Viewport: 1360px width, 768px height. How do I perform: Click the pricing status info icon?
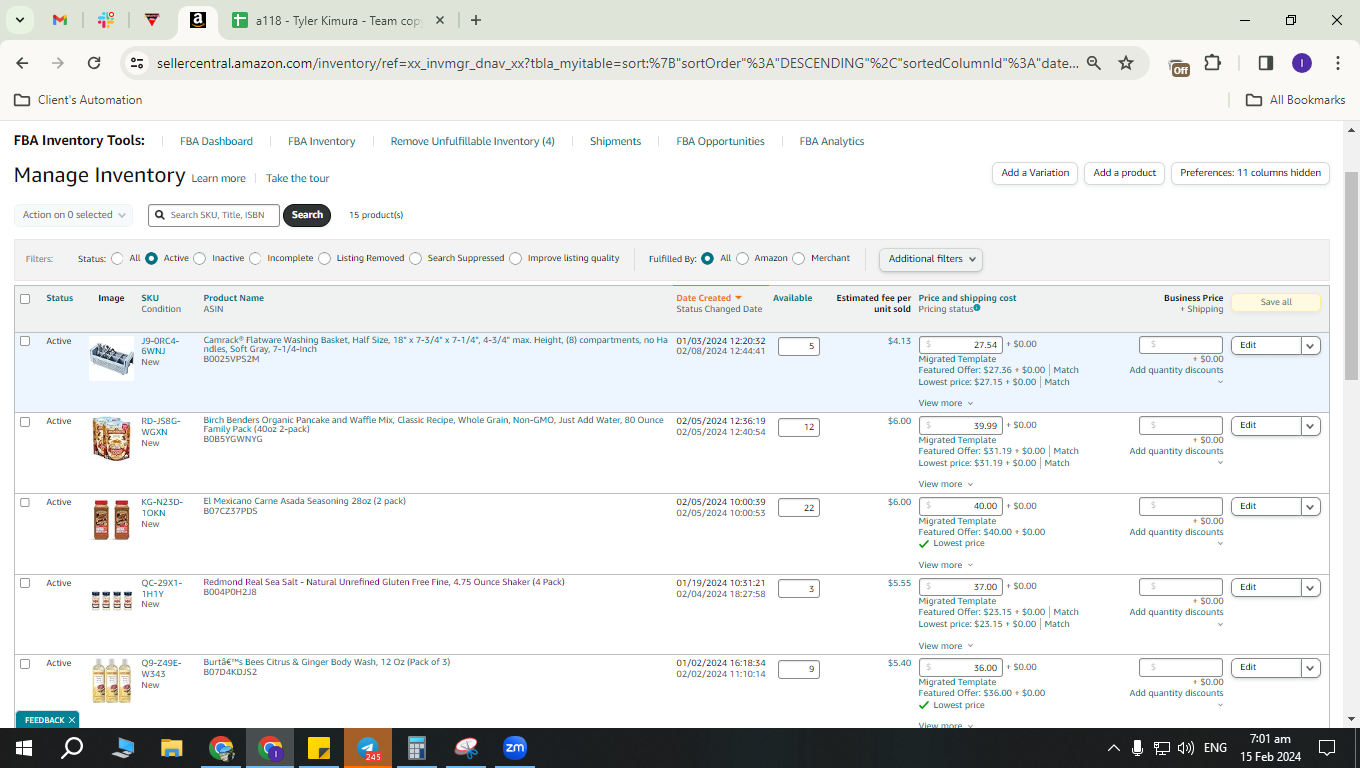point(977,308)
